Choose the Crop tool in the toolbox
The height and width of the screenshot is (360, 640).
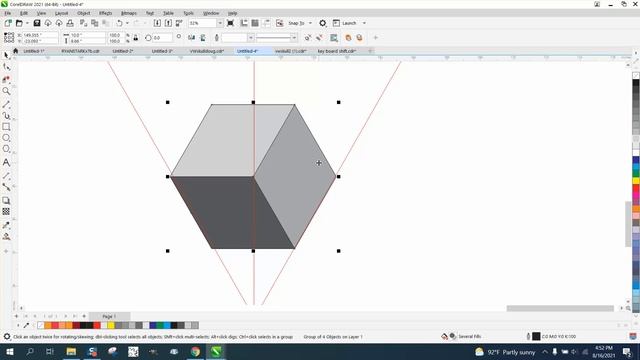6,79
